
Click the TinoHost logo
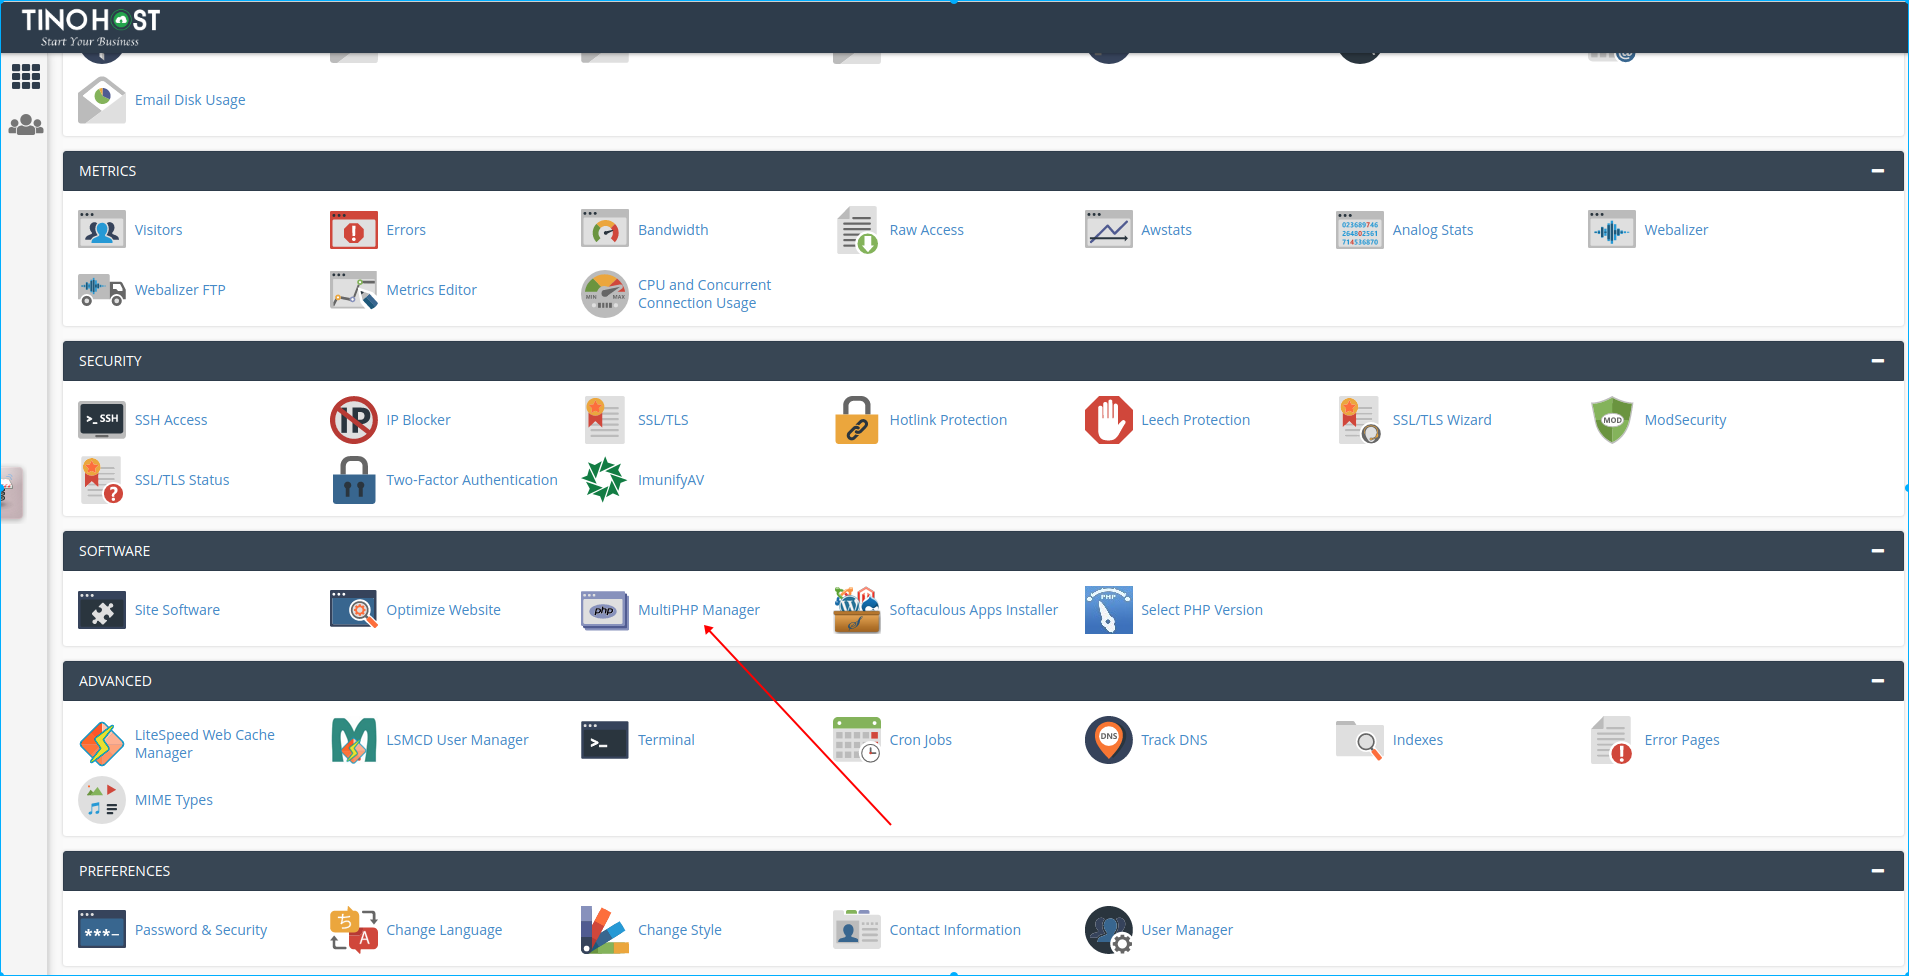click(91, 27)
